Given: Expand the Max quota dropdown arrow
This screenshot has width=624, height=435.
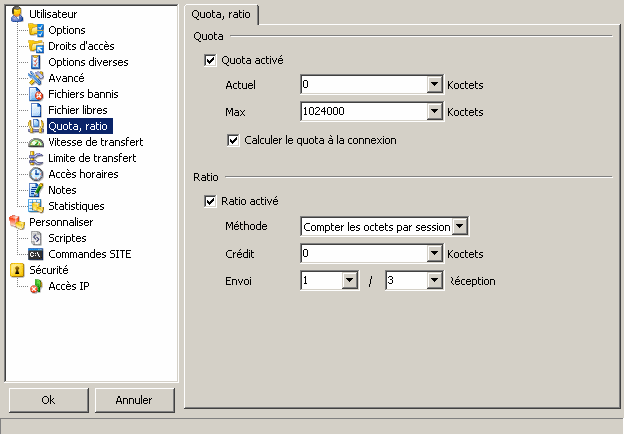Looking at the screenshot, I should coord(434,112).
